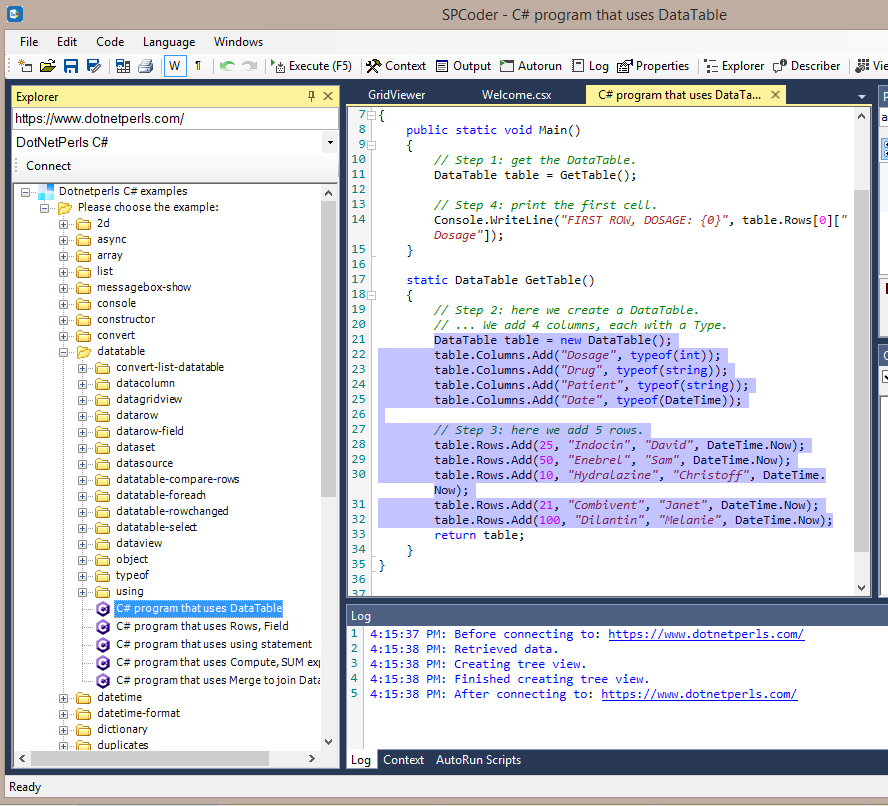Collapse Dotnetperls C# examples root node
The image size is (888, 806).
[25, 192]
